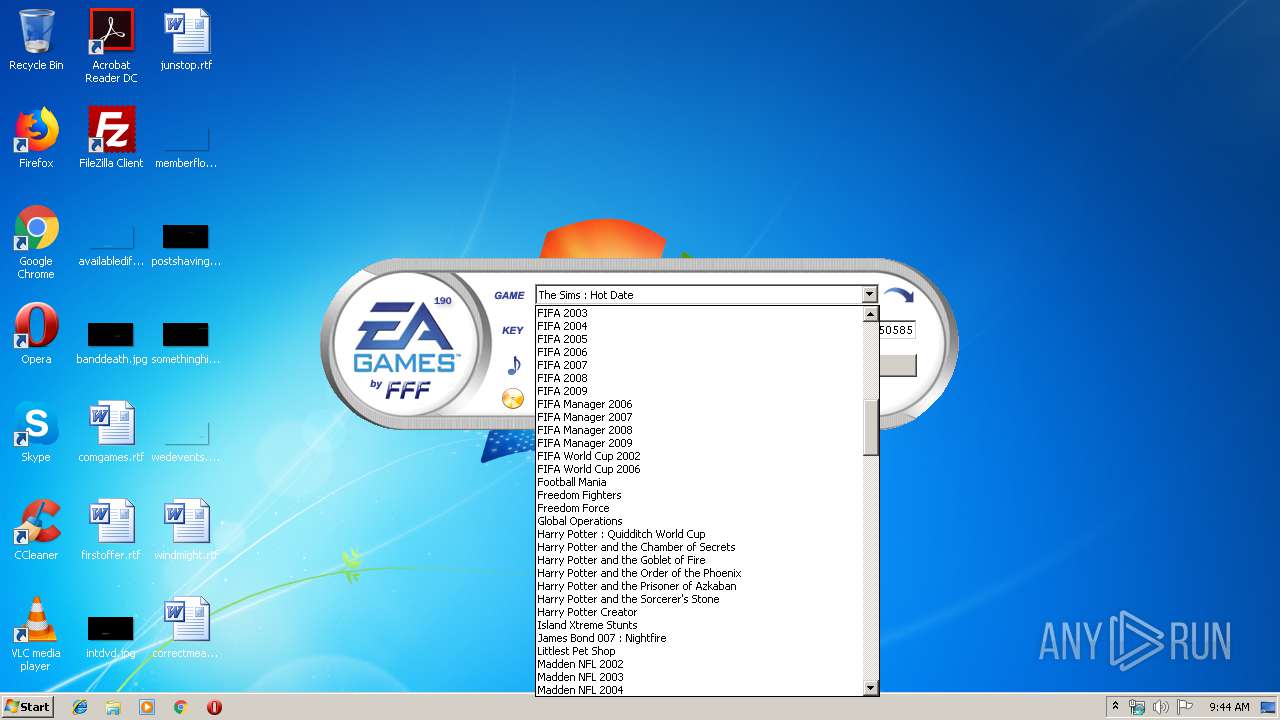Open the GAME combo box arrow
This screenshot has height=720, width=1280.
869,295
